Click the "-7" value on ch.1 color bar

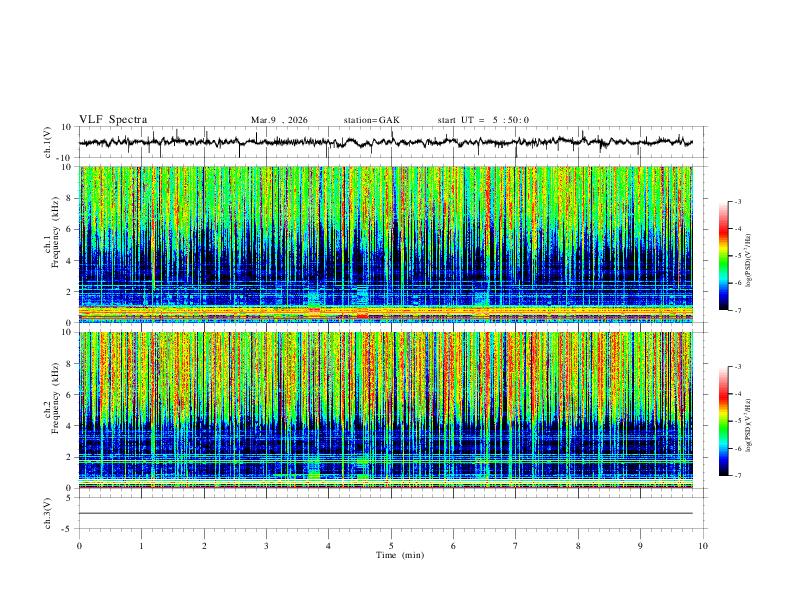pyautogui.click(x=737, y=311)
